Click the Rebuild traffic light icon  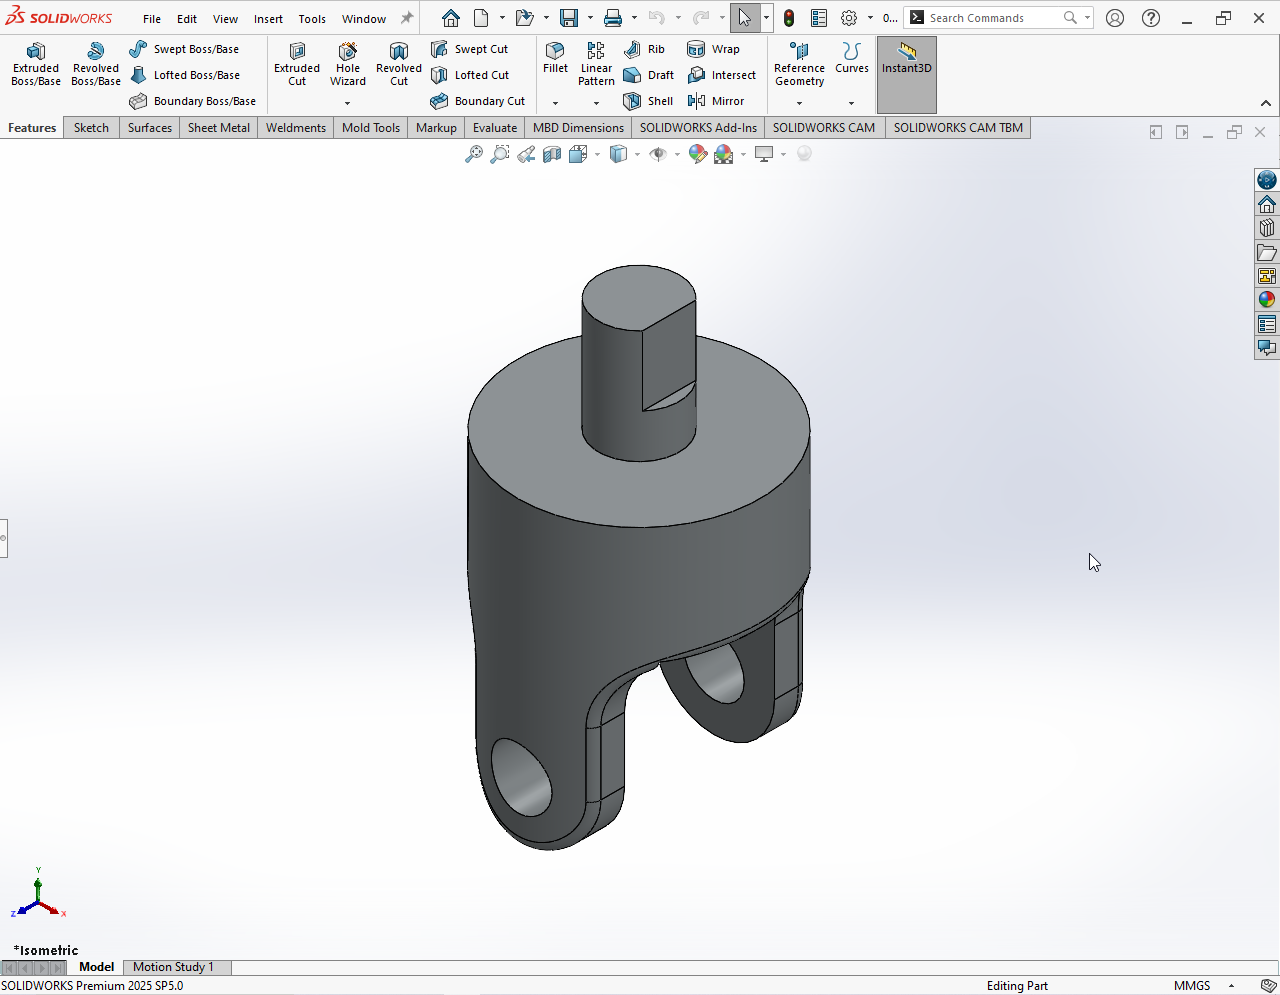[789, 18]
